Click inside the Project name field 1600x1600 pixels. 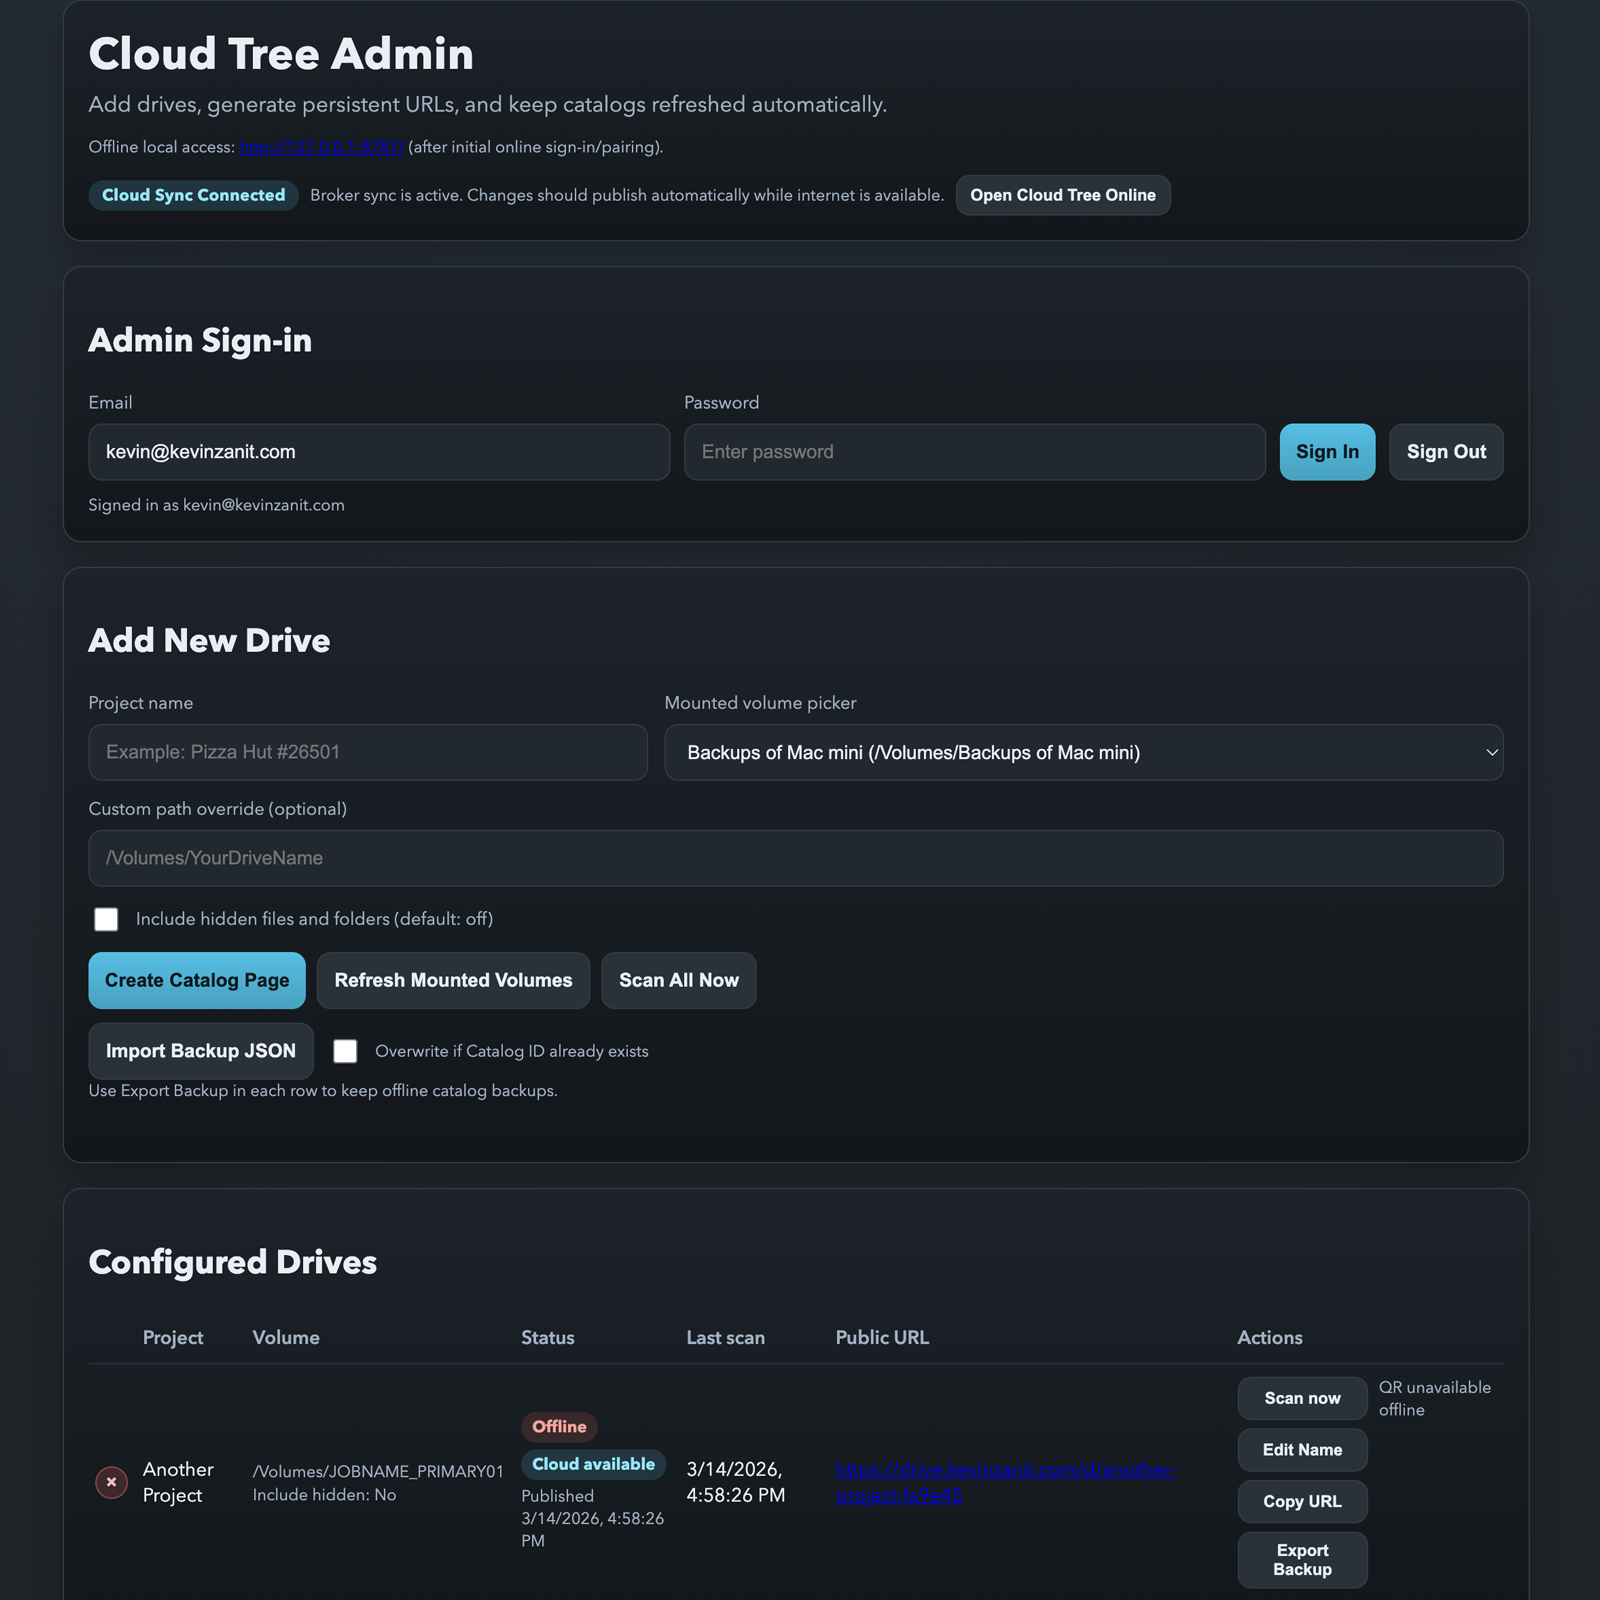[x=367, y=752]
